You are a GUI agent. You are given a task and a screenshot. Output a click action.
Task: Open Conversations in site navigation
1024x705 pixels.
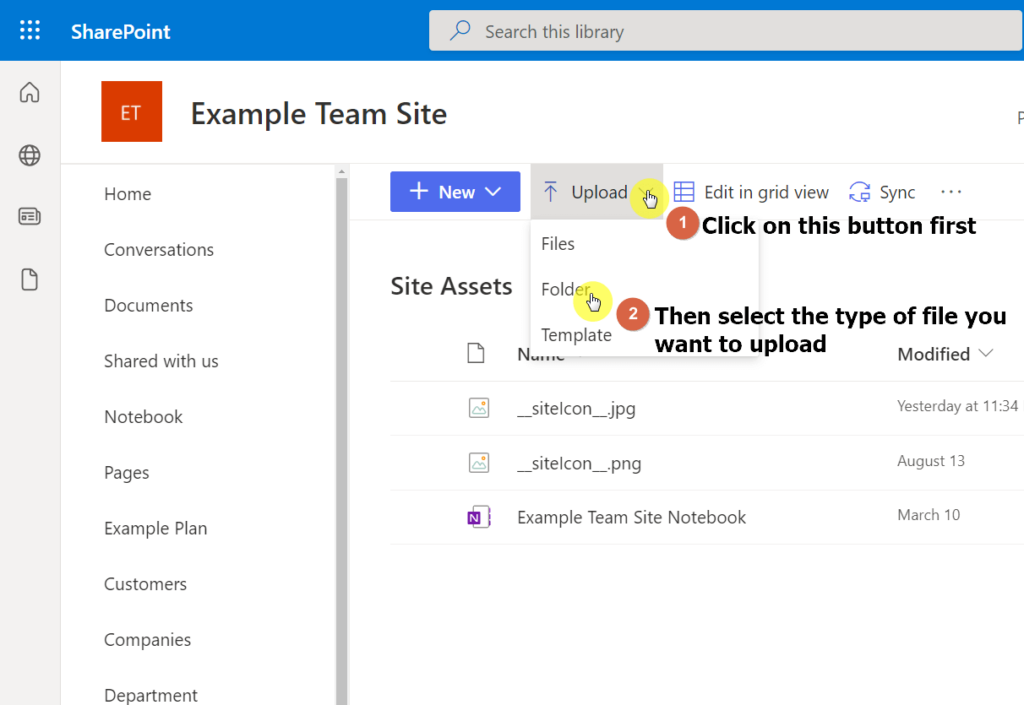click(x=159, y=249)
